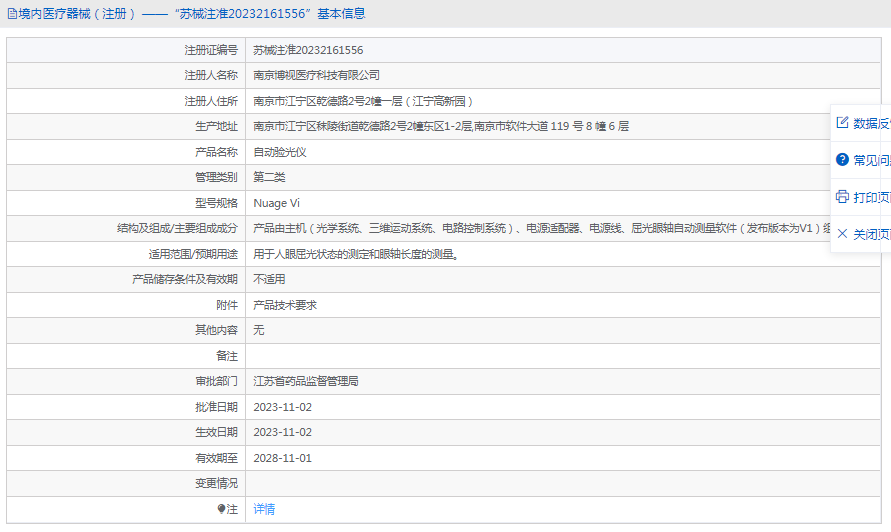Select the product name 自动验光仪
The height and width of the screenshot is (532, 891).
pyautogui.click(x=280, y=152)
